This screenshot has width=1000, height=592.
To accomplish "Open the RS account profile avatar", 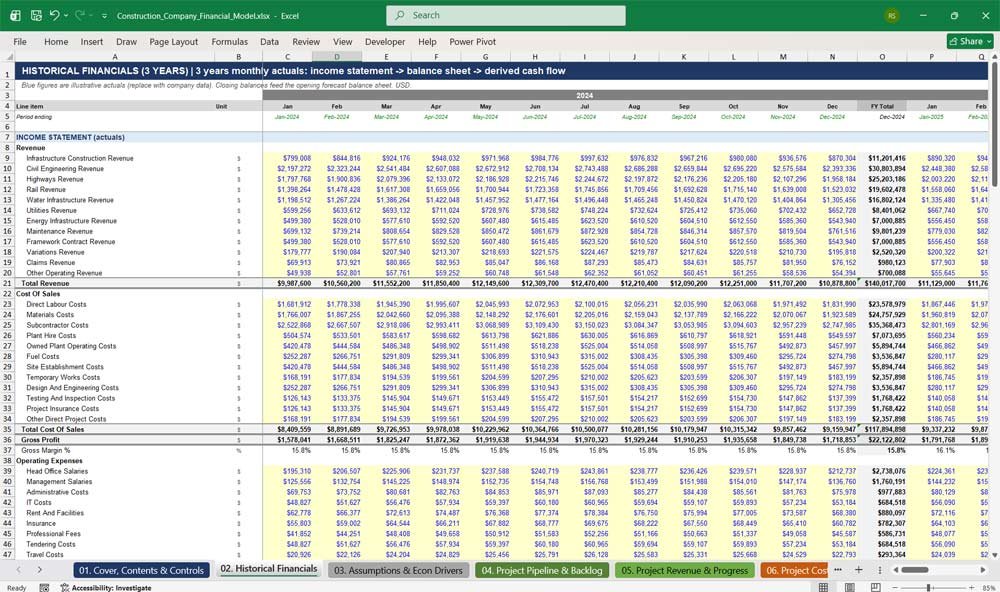I will pyautogui.click(x=892, y=15).
